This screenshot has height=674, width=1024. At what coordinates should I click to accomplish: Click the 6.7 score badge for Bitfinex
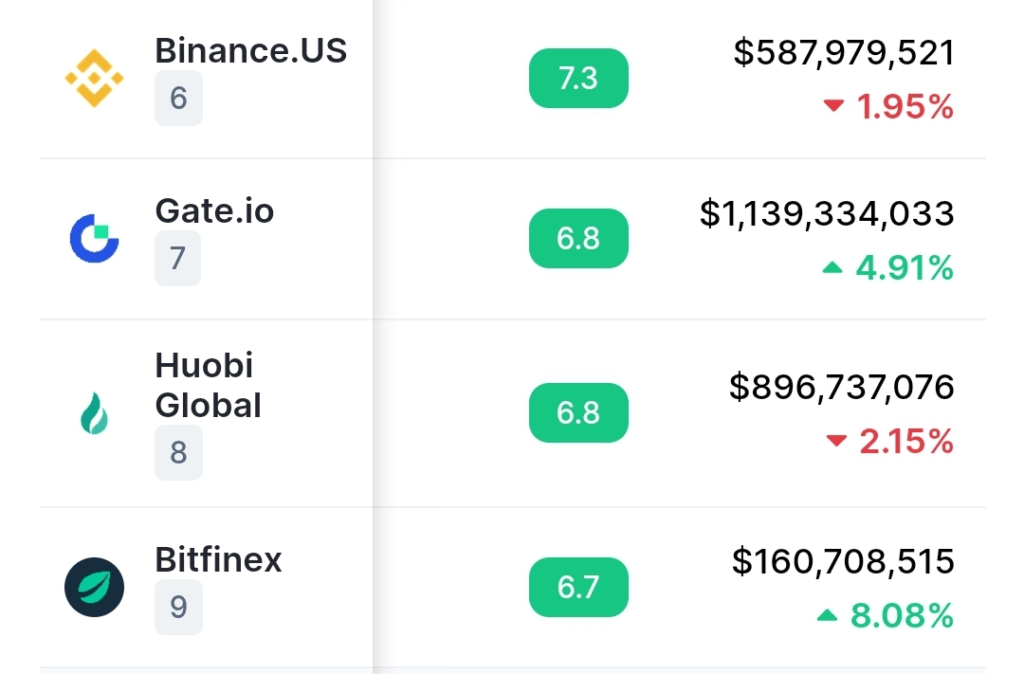(x=579, y=587)
